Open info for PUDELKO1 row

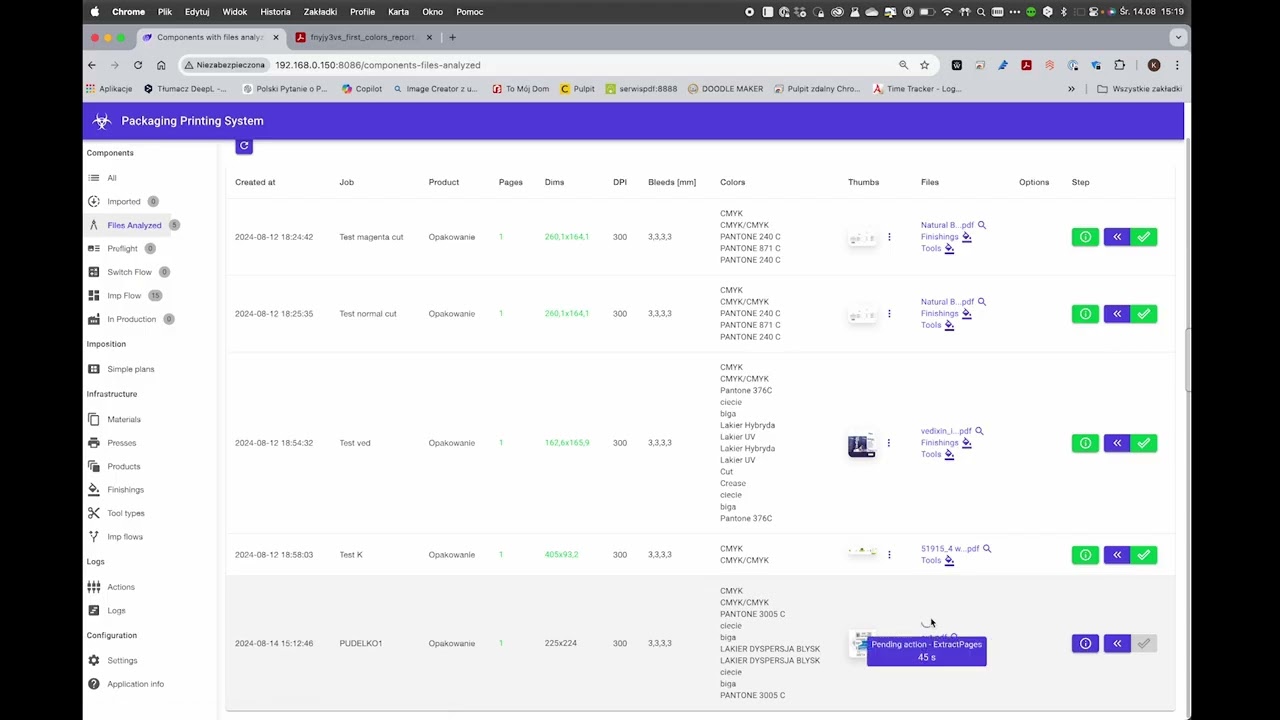(x=1085, y=644)
